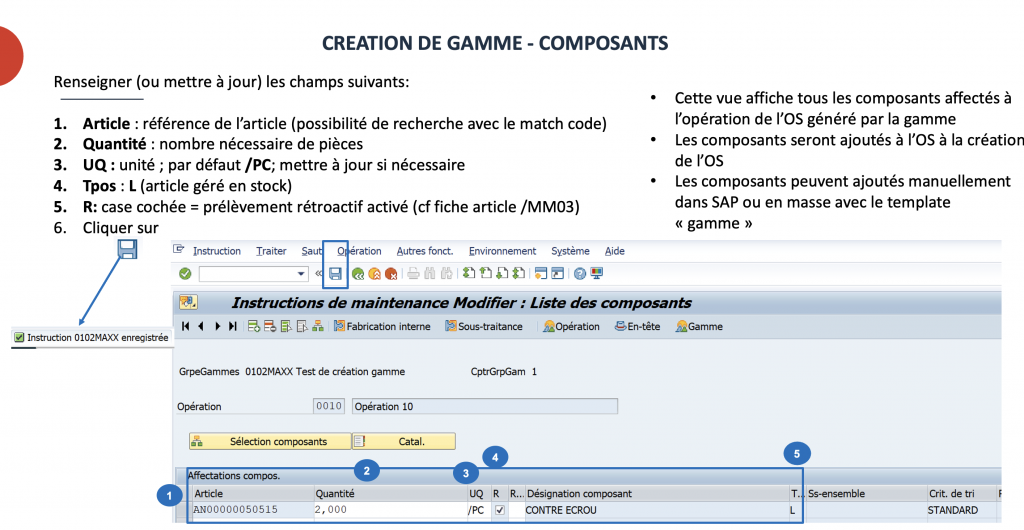1024x530 pixels.
Task: Go to first entry navigation arrow
Action: click(186, 326)
